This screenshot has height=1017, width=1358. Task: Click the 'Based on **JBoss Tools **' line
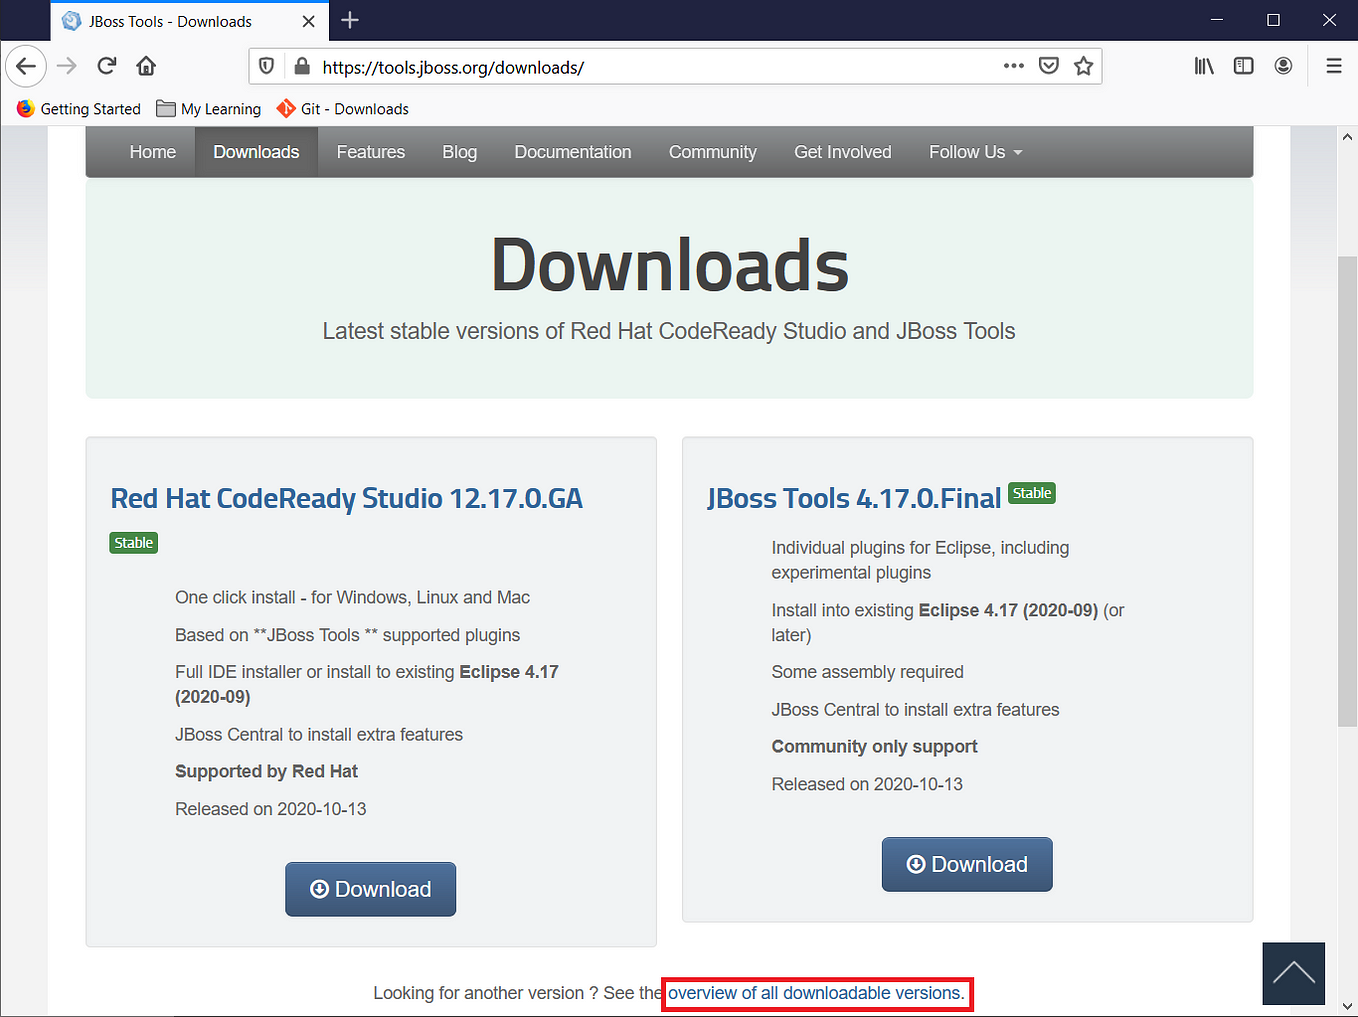(347, 635)
